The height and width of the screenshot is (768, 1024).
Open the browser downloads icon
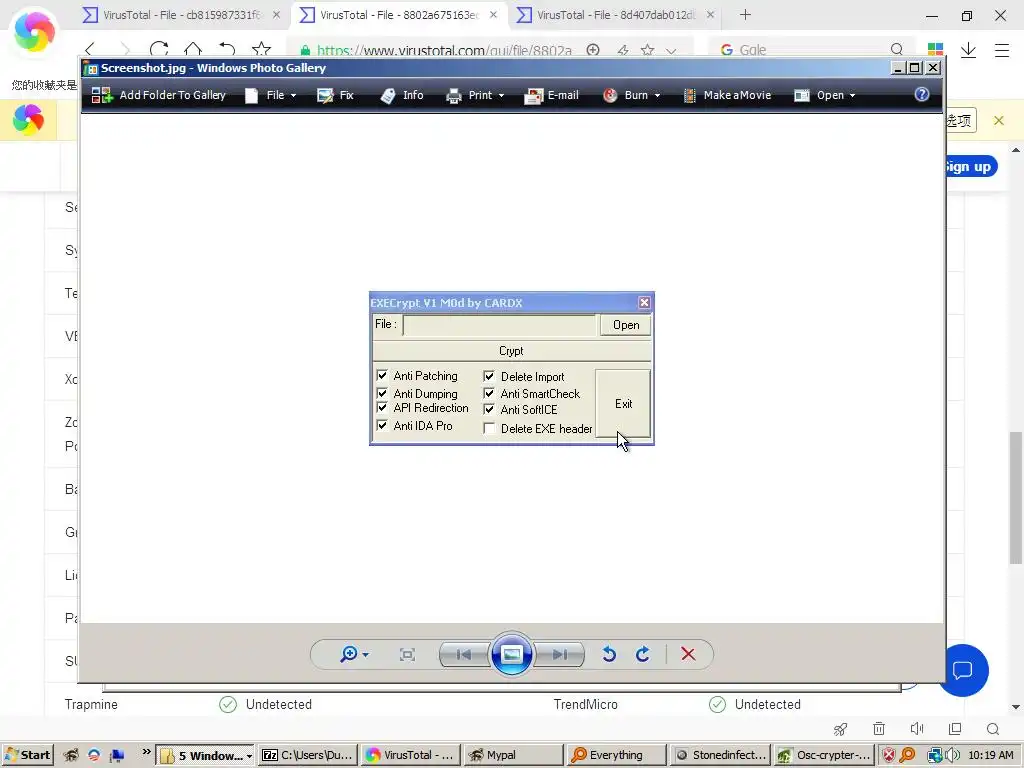(968, 50)
